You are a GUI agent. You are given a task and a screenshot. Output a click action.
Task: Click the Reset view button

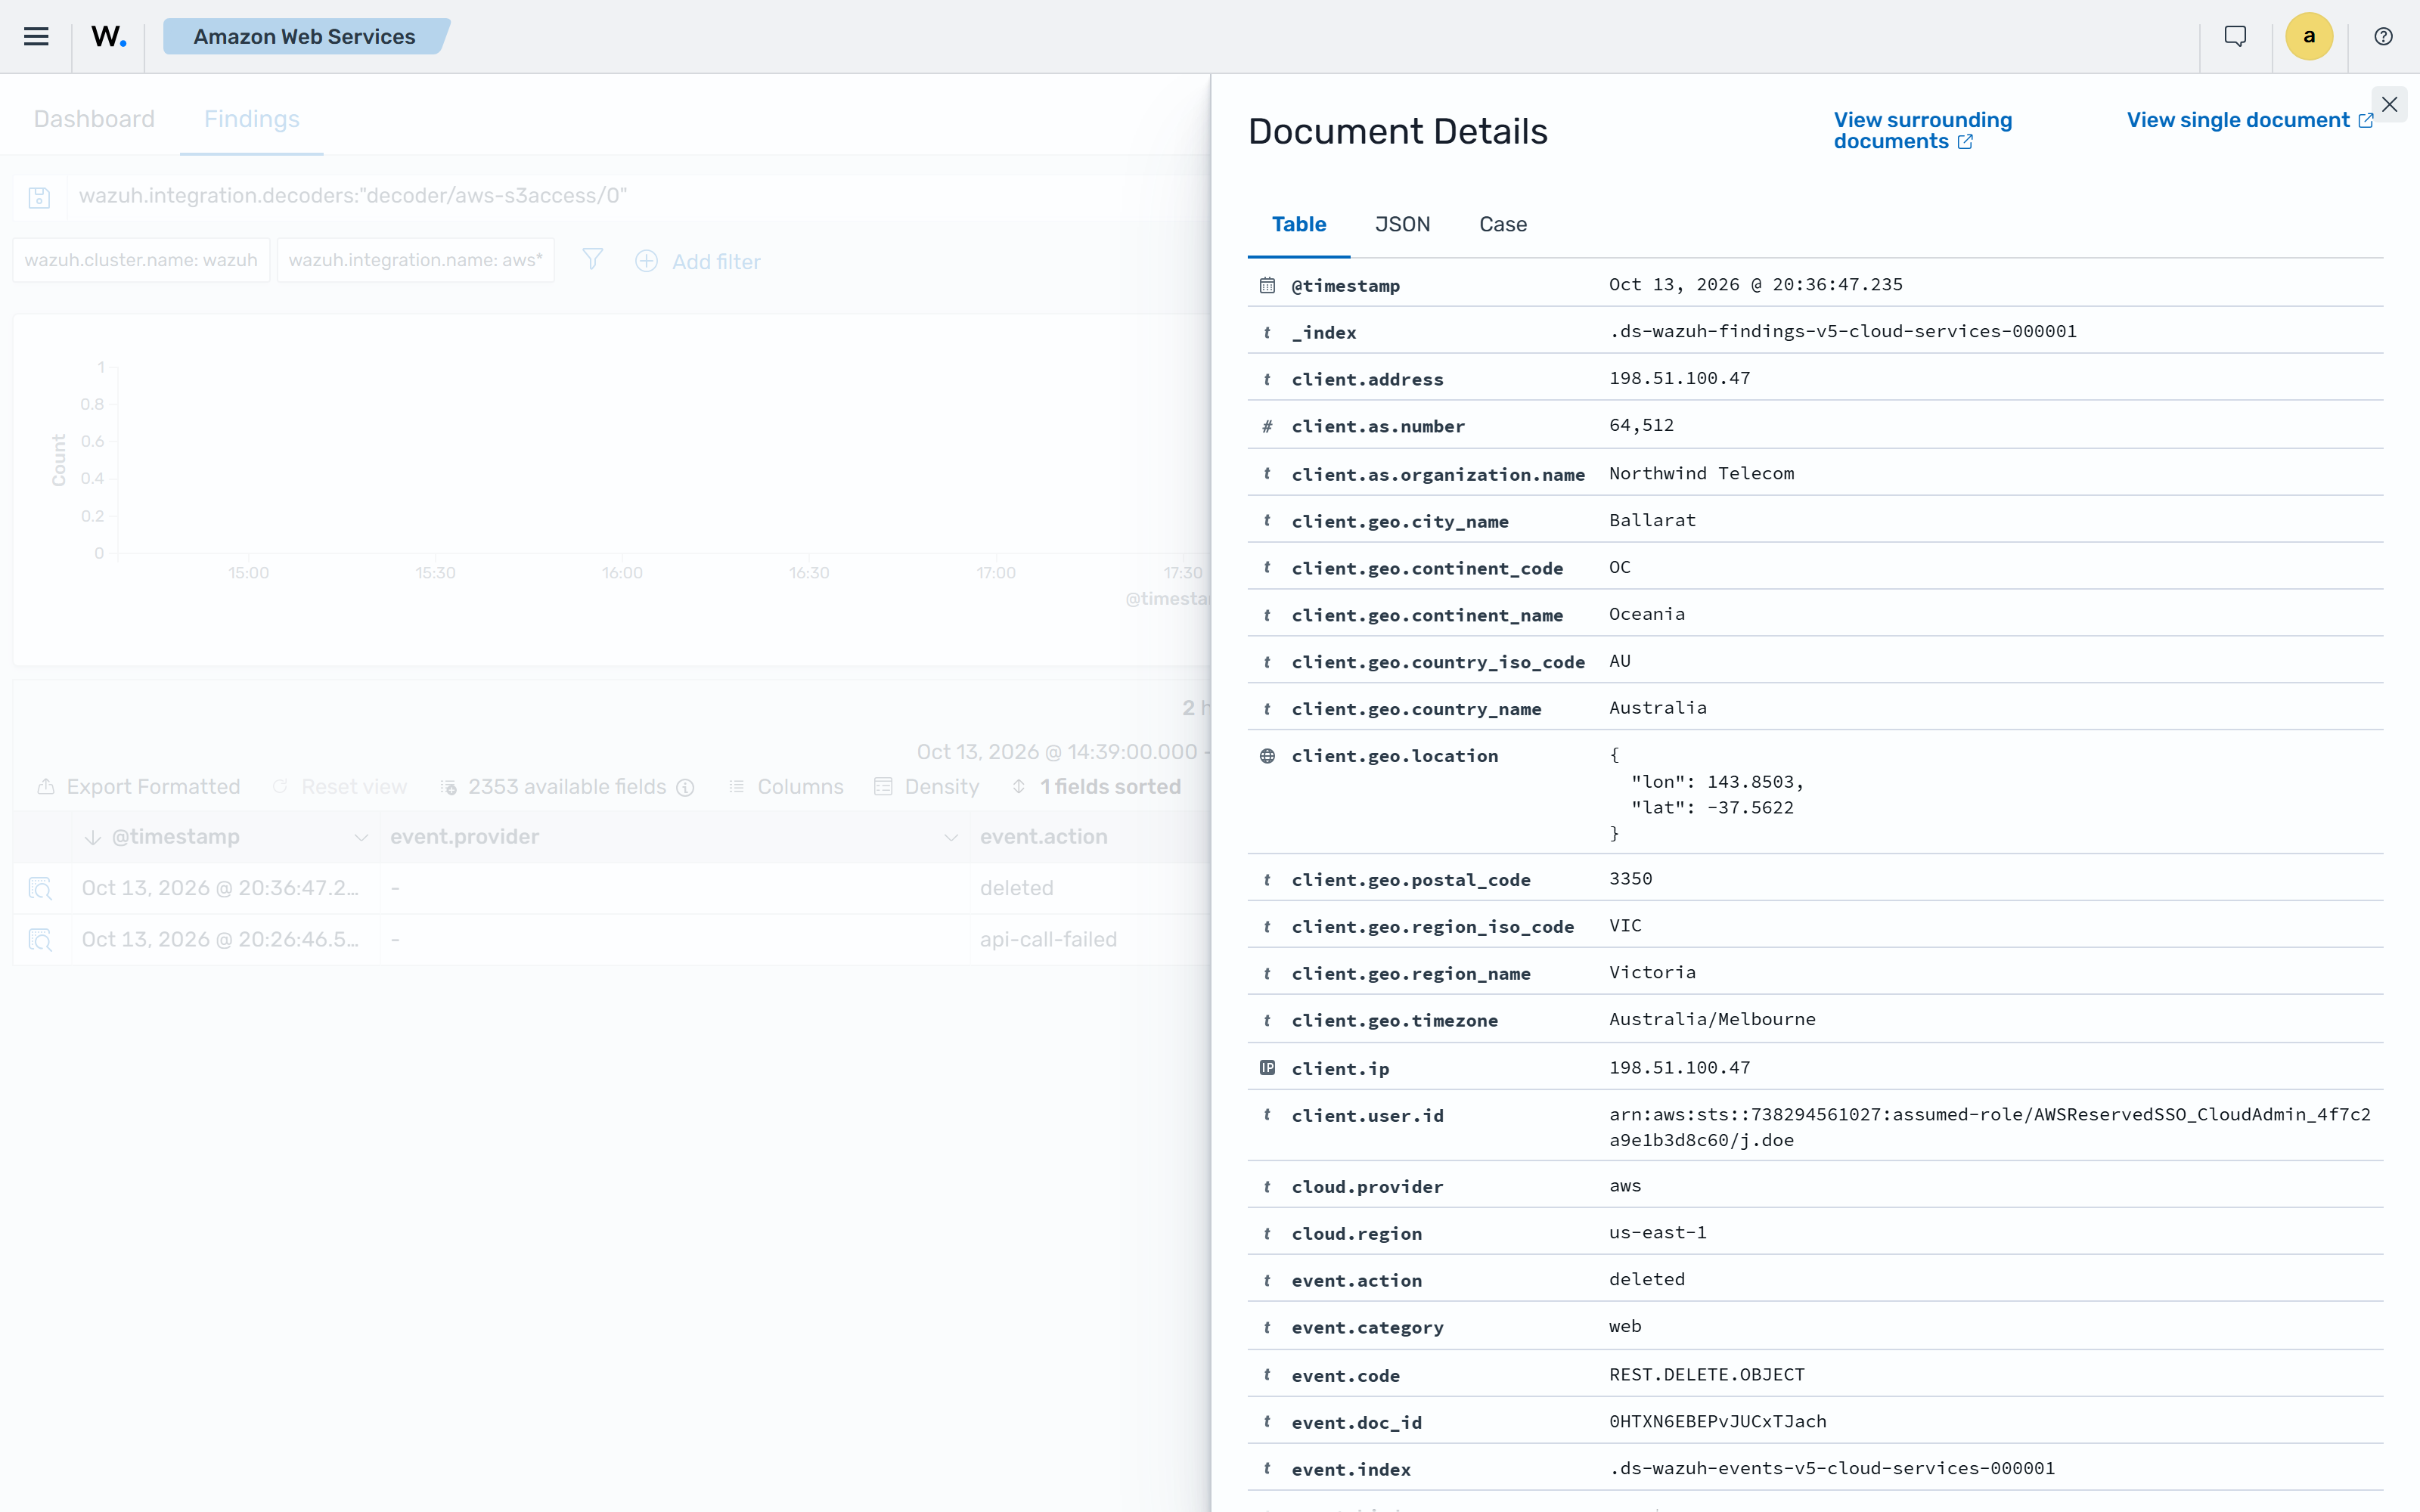tap(339, 787)
